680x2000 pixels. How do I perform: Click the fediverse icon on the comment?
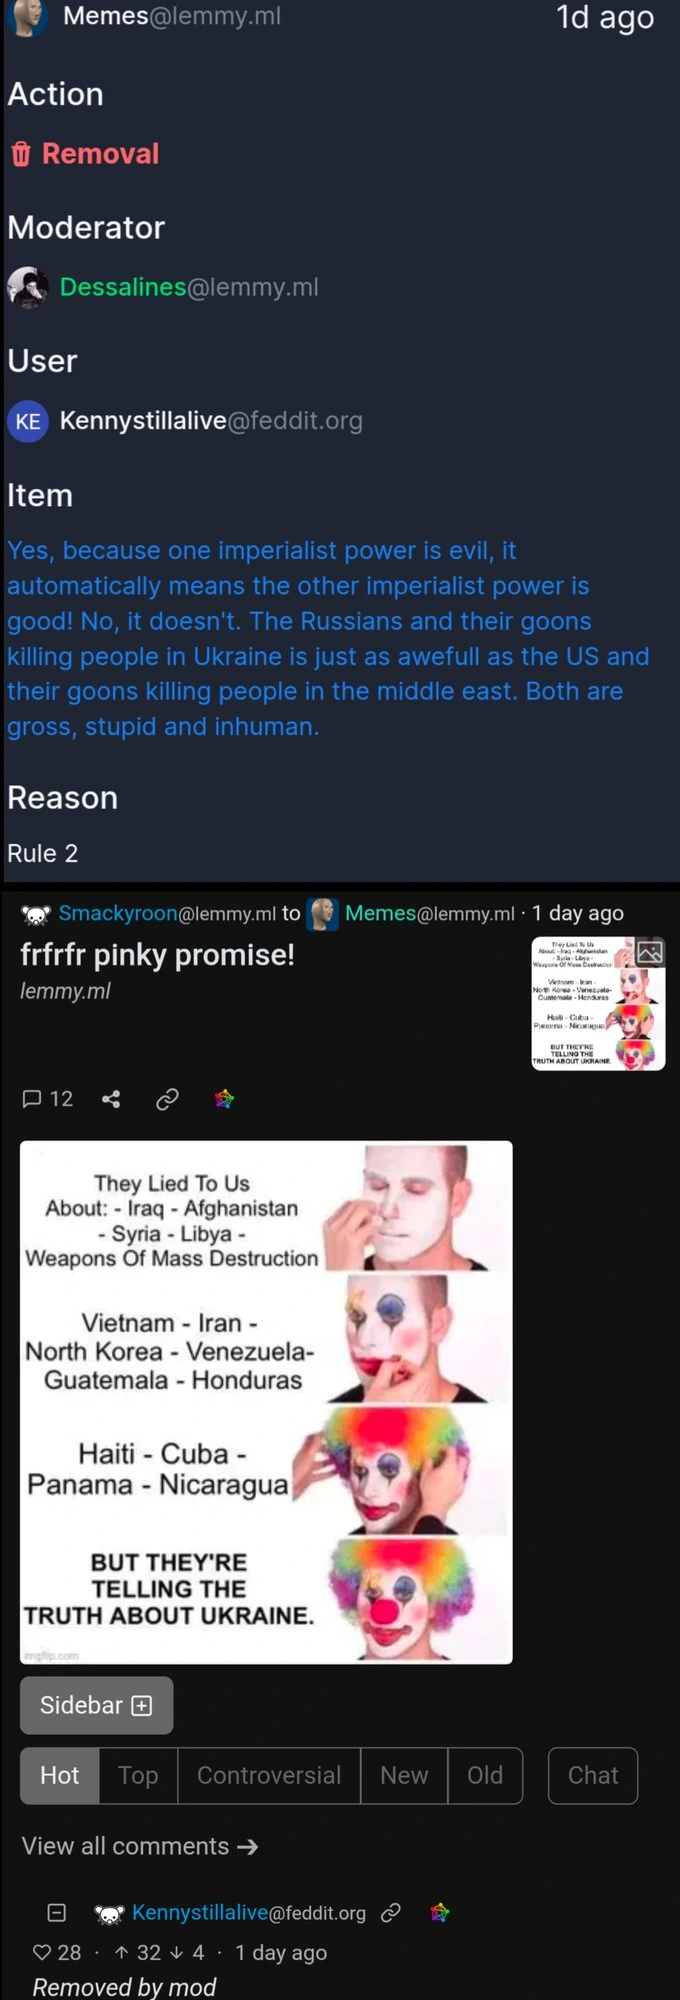[x=440, y=1912]
